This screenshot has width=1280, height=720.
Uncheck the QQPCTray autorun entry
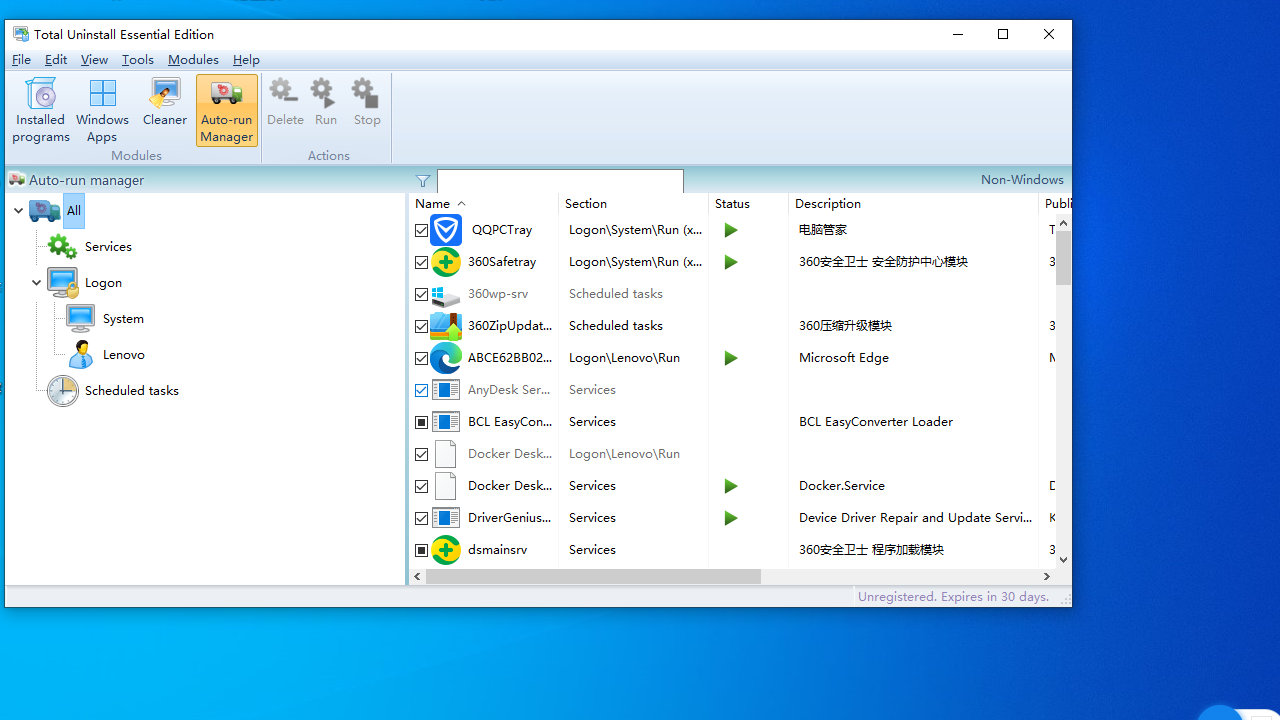point(421,230)
